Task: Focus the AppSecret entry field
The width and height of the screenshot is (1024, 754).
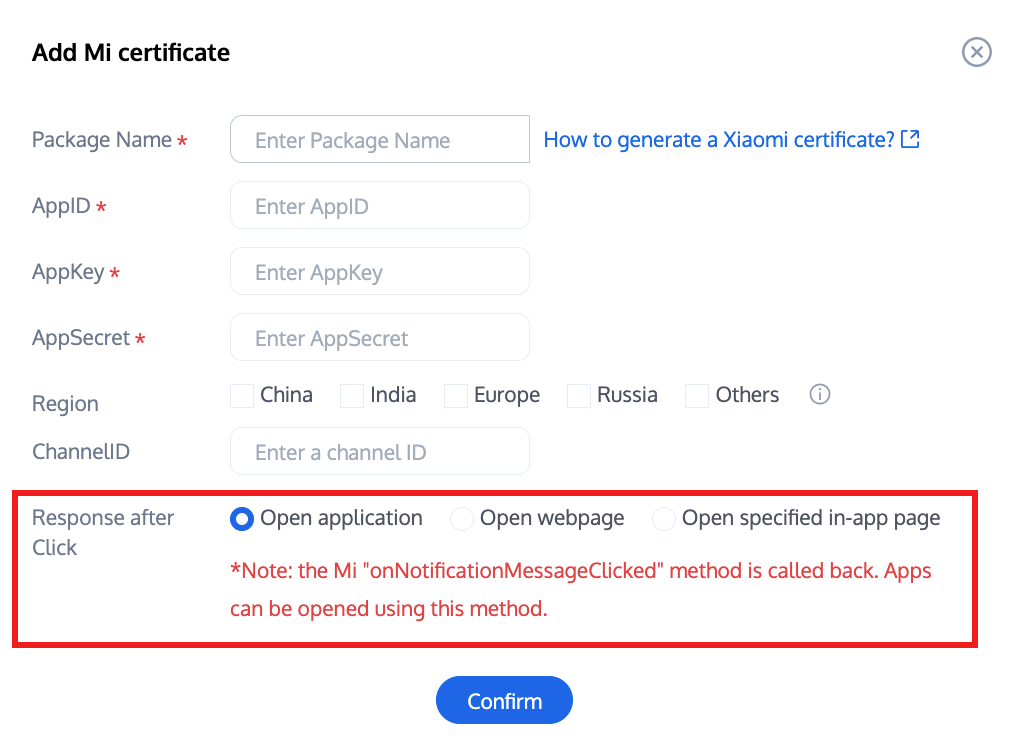Action: tap(379, 338)
